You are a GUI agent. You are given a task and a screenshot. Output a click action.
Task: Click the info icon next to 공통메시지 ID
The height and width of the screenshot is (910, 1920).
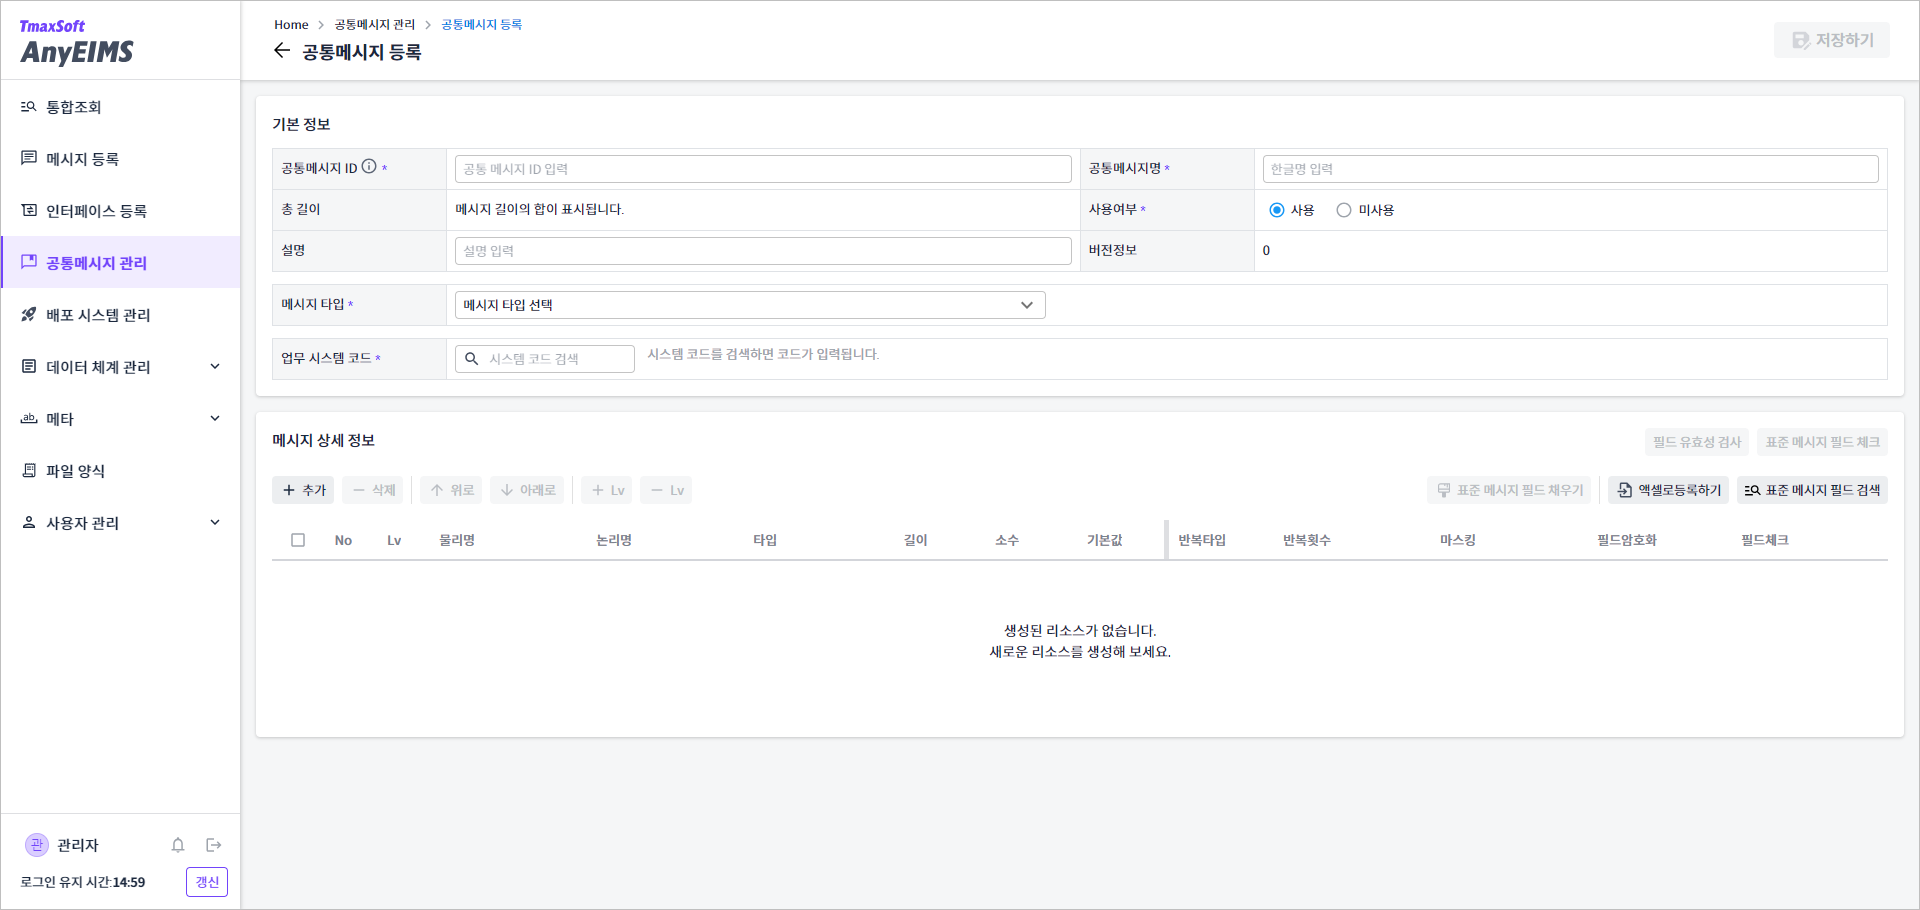pos(369,167)
